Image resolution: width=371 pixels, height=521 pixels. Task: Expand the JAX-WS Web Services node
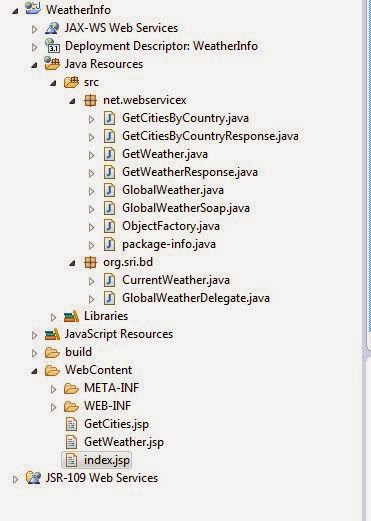coord(34,29)
